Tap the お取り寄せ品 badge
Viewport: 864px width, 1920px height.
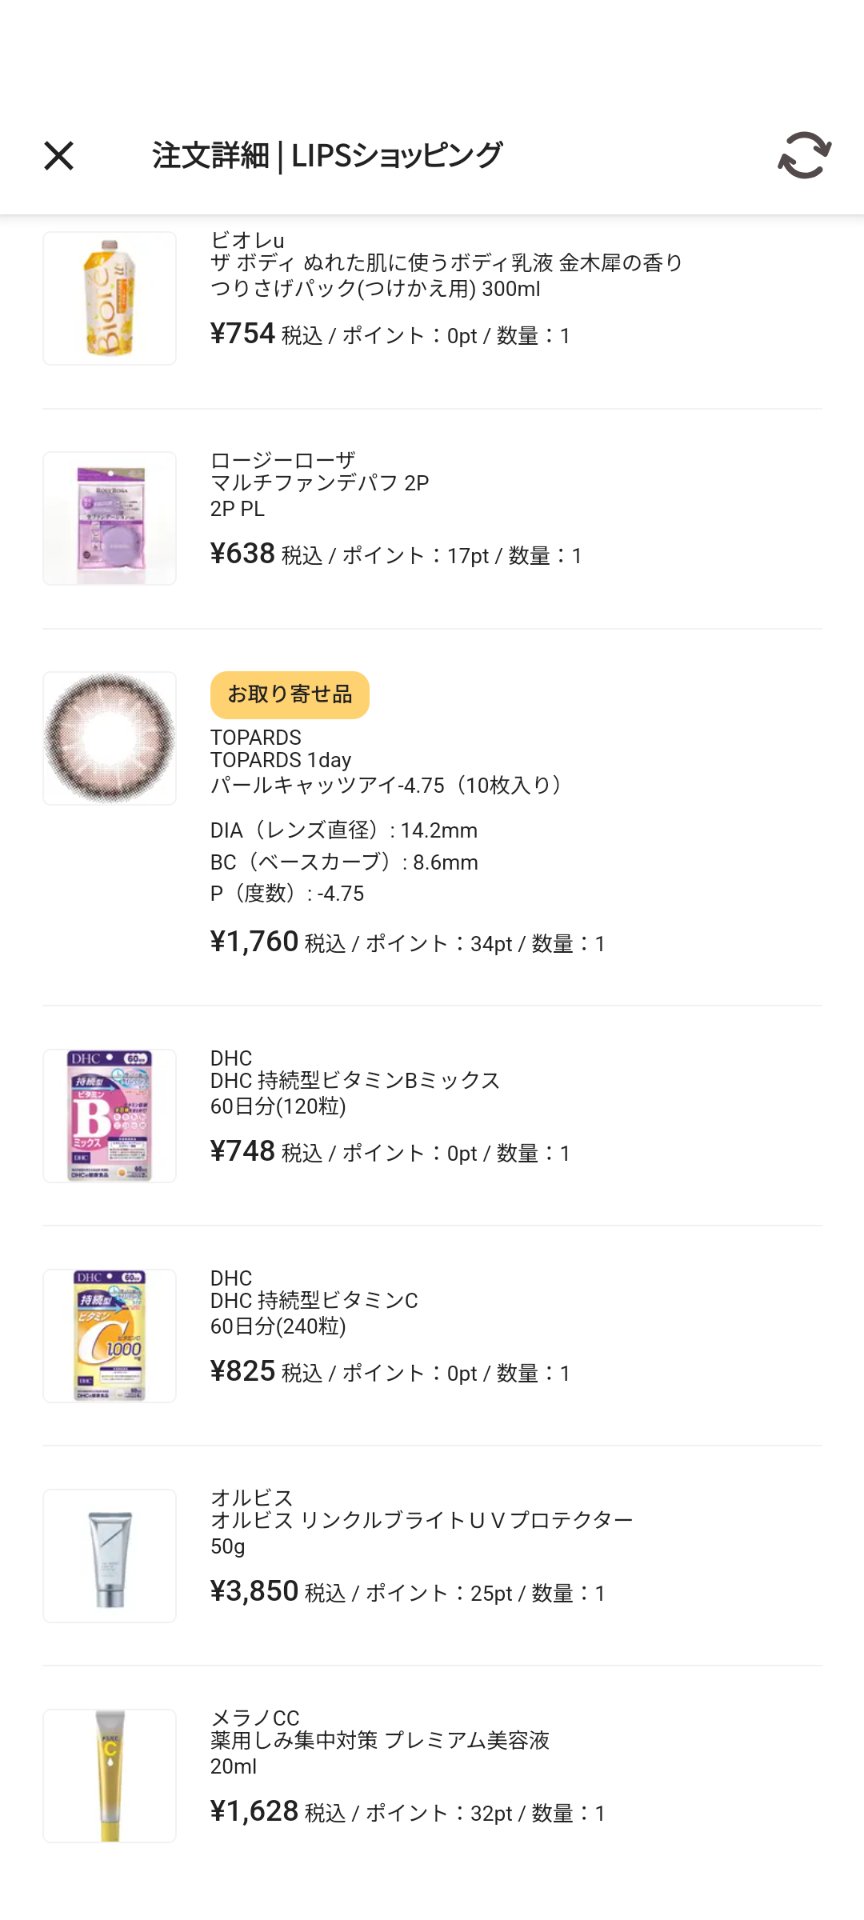(x=289, y=695)
